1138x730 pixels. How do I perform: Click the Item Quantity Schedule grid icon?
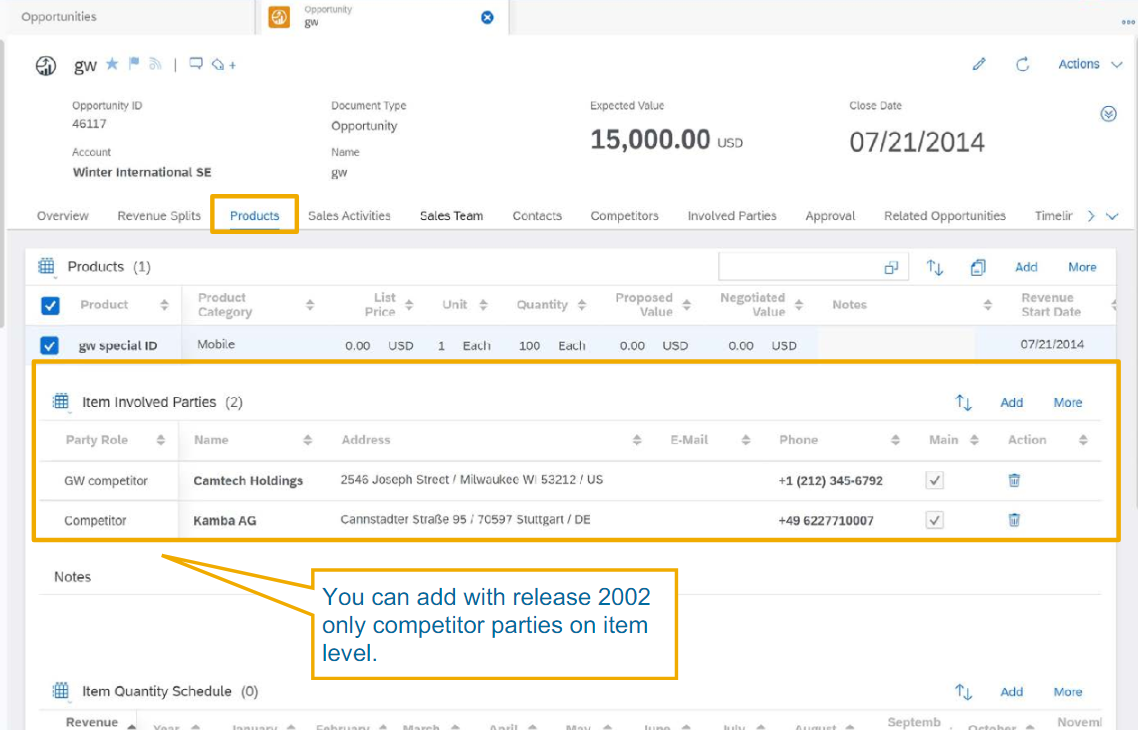coord(61,691)
